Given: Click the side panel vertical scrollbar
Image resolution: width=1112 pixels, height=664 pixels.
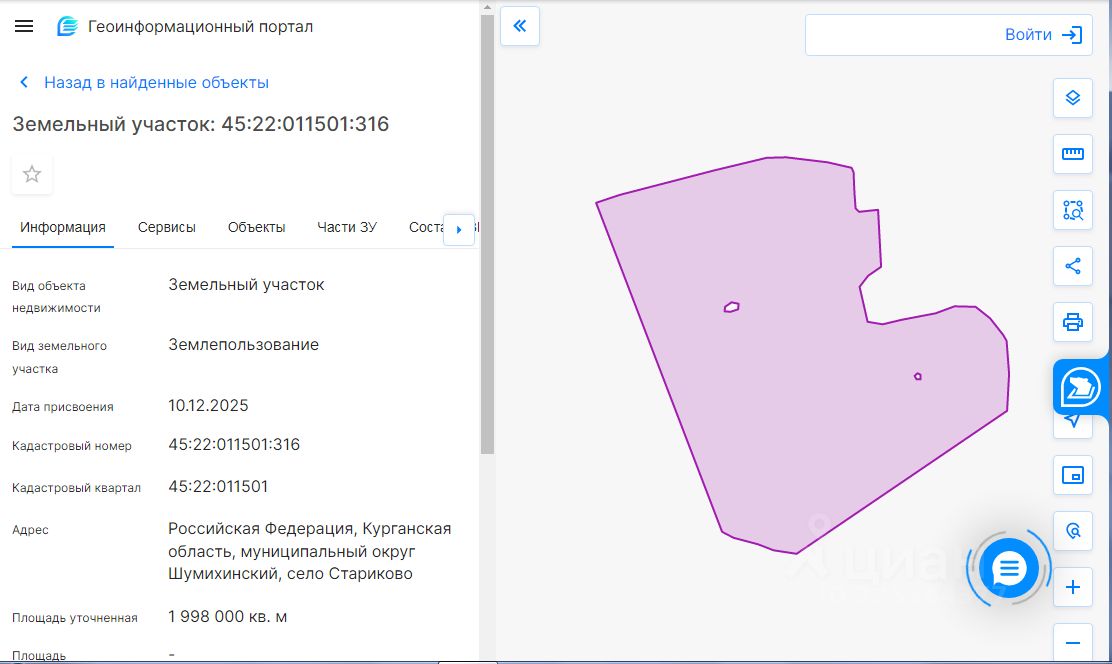Looking at the screenshot, I should tap(487, 234).
